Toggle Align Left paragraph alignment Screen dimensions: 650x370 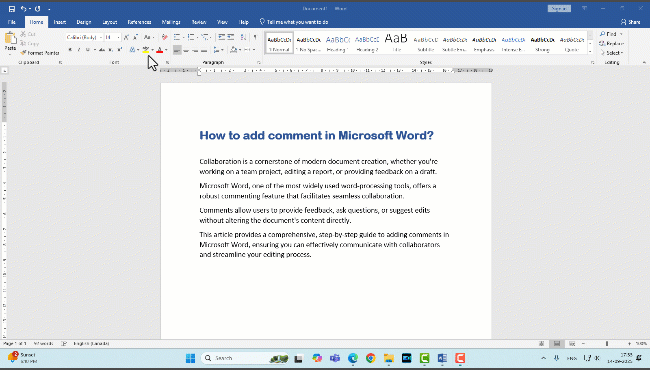coord(177,50)
